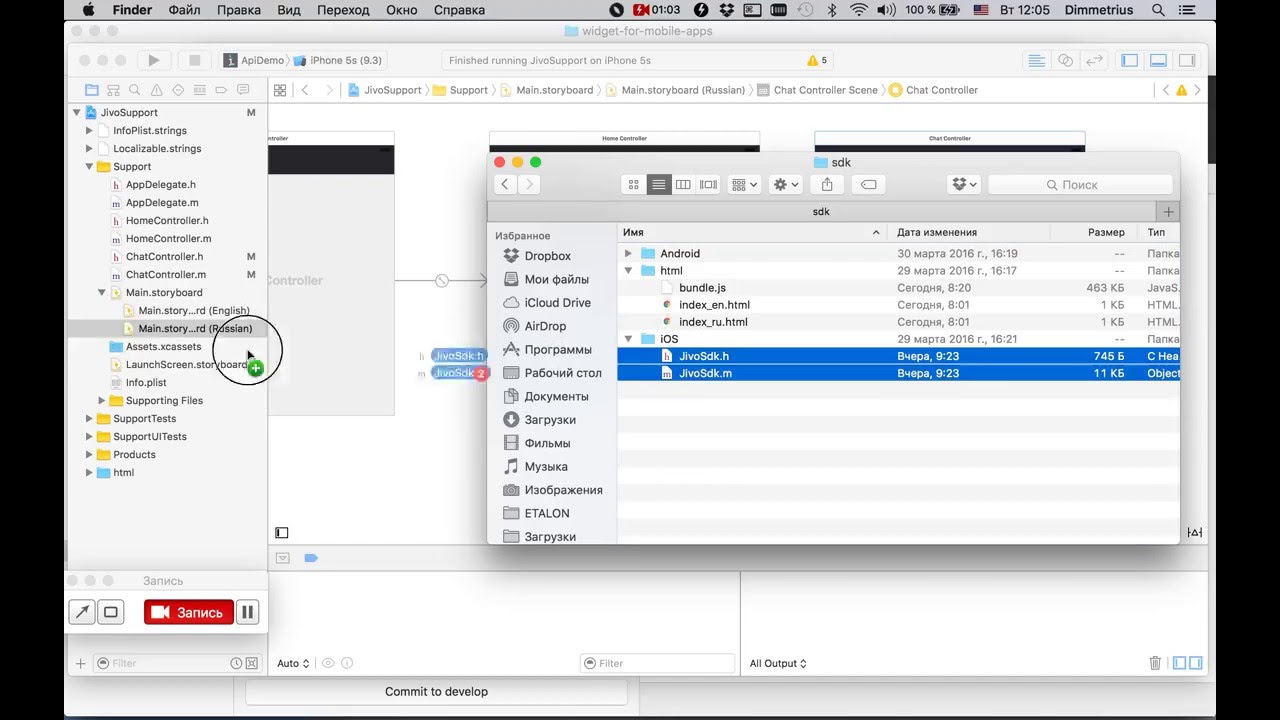
Task: Open the All Output dropdown
Action: click(778, 663)
